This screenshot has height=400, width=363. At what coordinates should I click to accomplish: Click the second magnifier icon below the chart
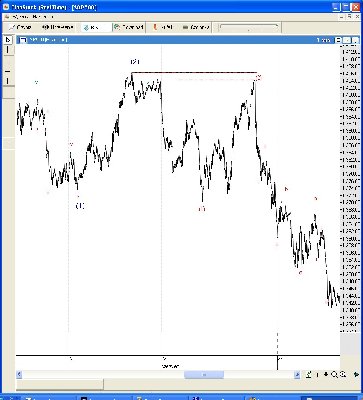pos(343,375)
